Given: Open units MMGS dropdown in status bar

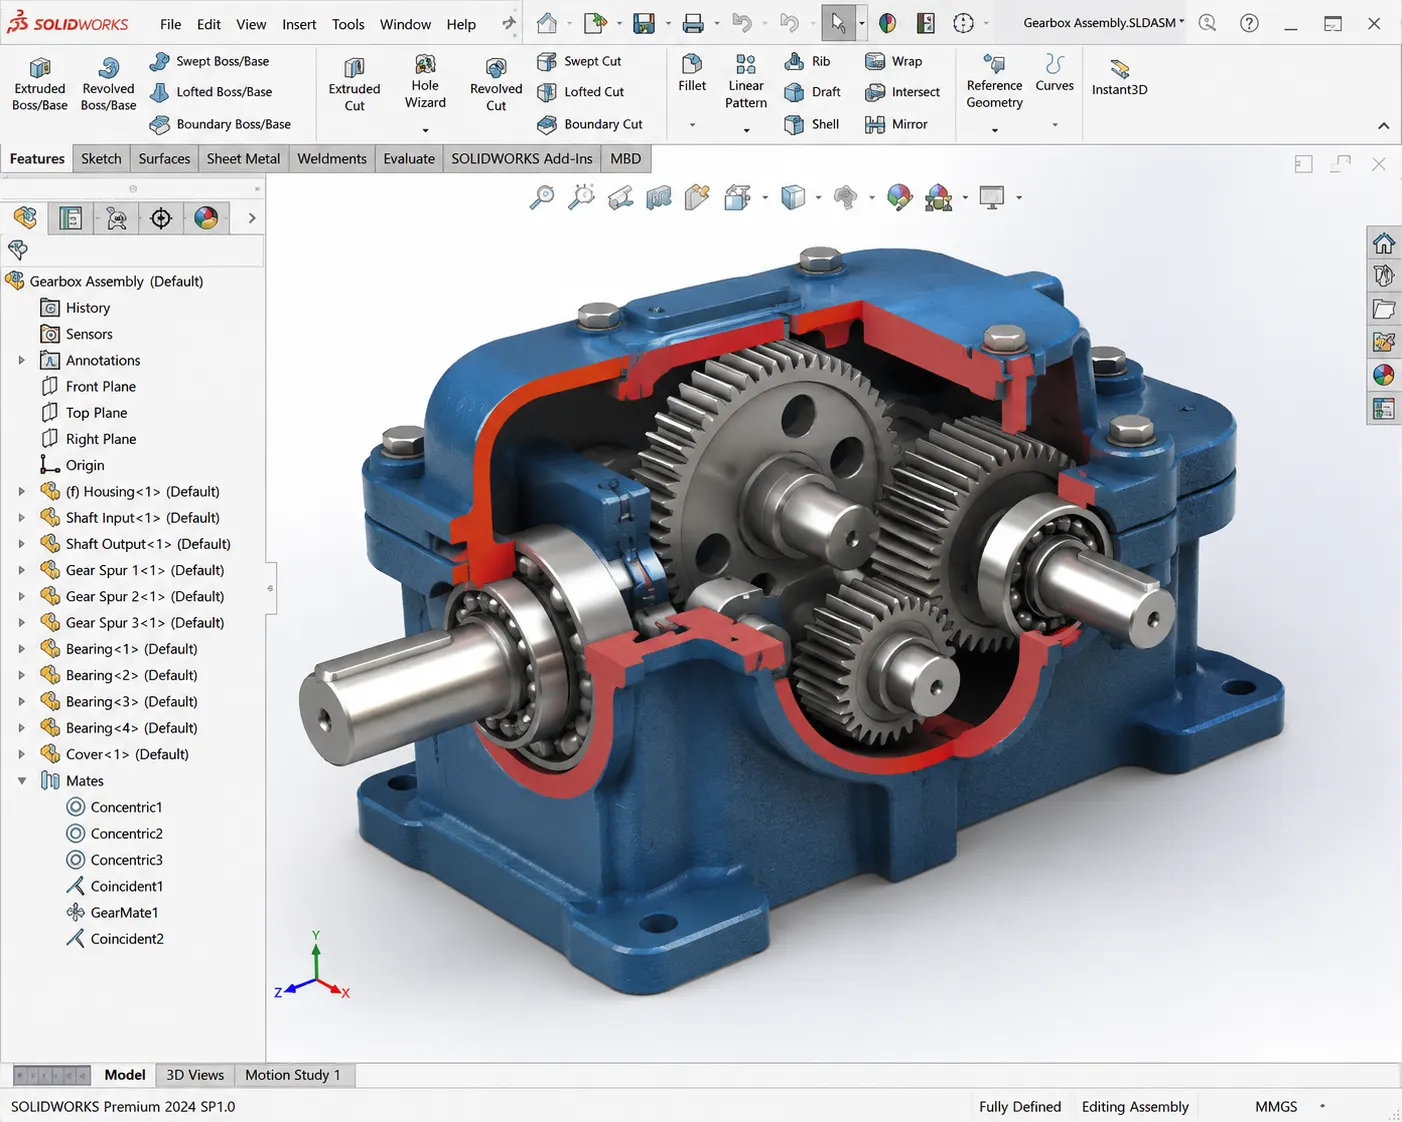Looking at the screenshot, I should (x=1322, y=1106).
